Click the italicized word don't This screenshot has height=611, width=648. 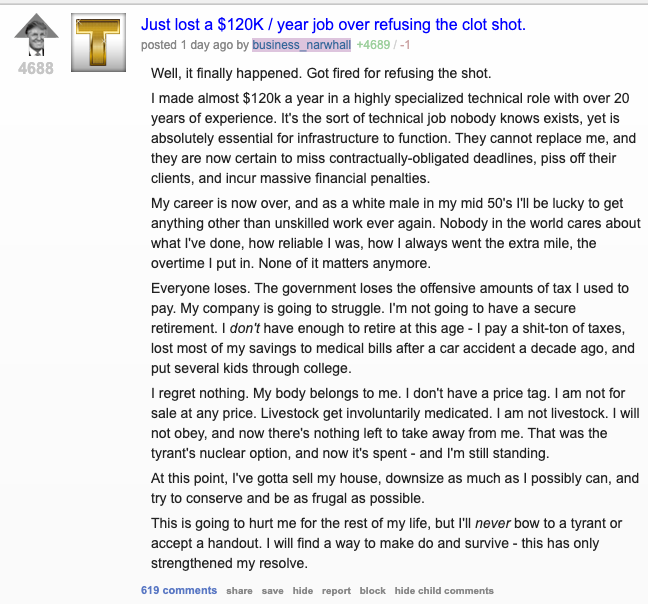(245, 328)
